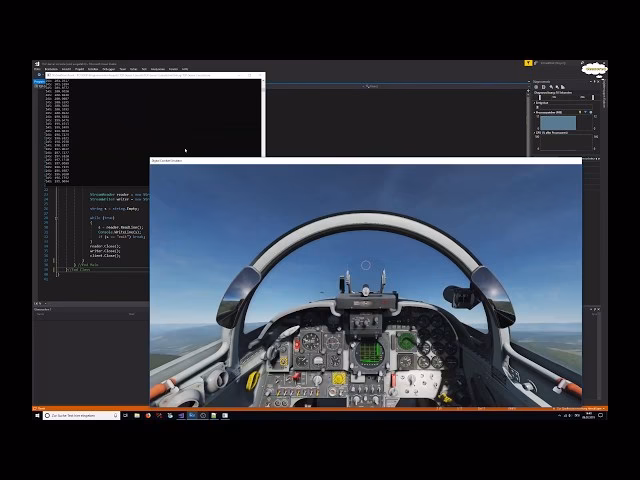This screenshot has width=640, height=480.
Task: Click the zoom-out icon in the diagnostics toolbar
Action: click(557, 87)
